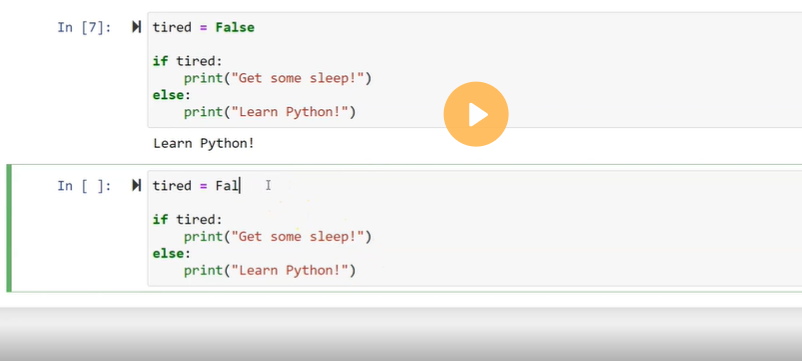Click the 'if tired:' line in cell In [7]
Screen dimensions: 802x361
pos(188,61)
